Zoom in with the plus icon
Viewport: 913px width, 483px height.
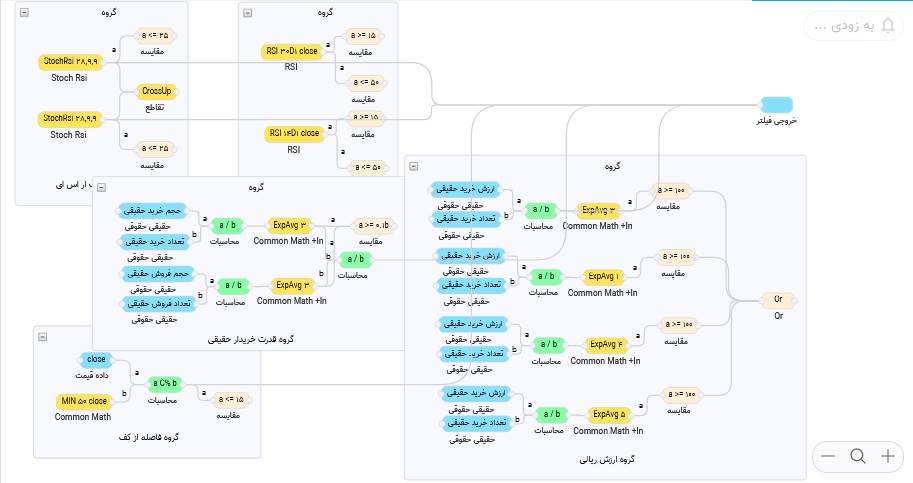point(887,456)
